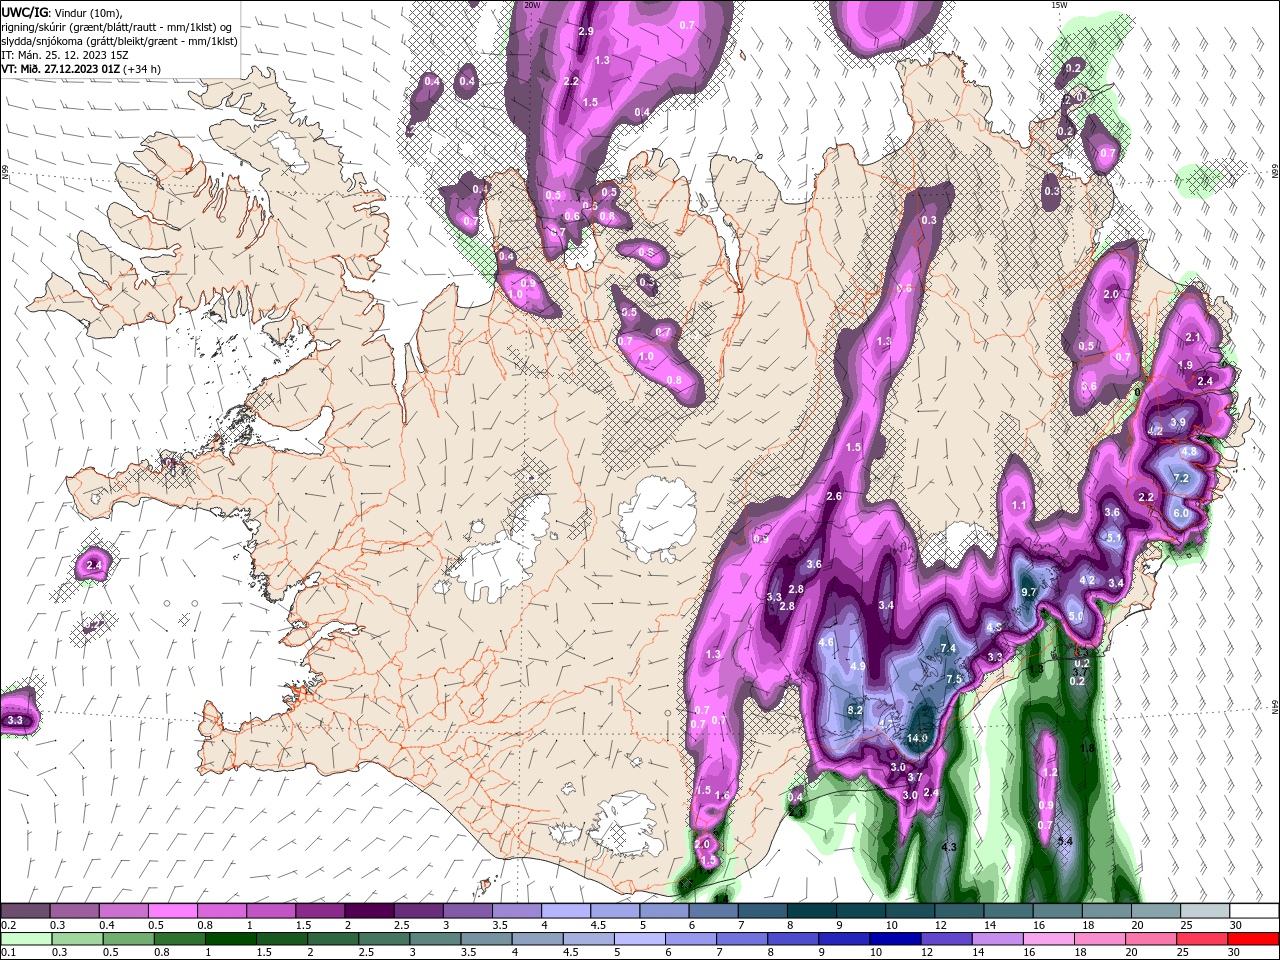
Task: Click the 2.9 value in the north
Action: (586, 32)
